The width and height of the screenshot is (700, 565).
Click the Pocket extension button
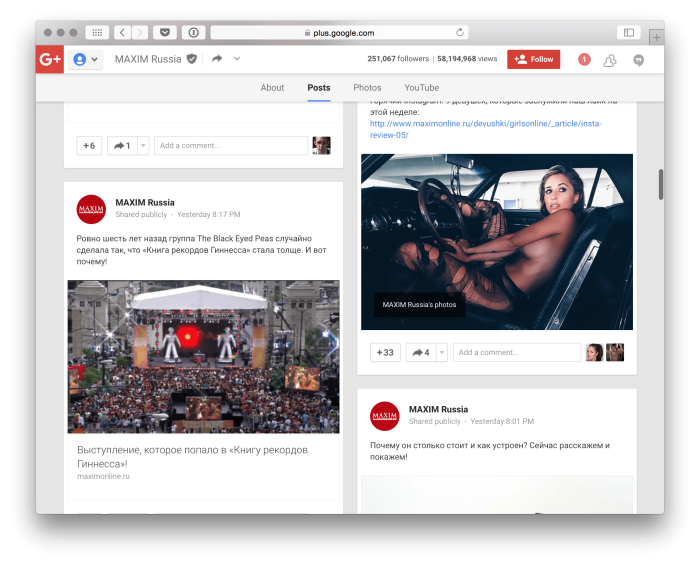point(165,33)
